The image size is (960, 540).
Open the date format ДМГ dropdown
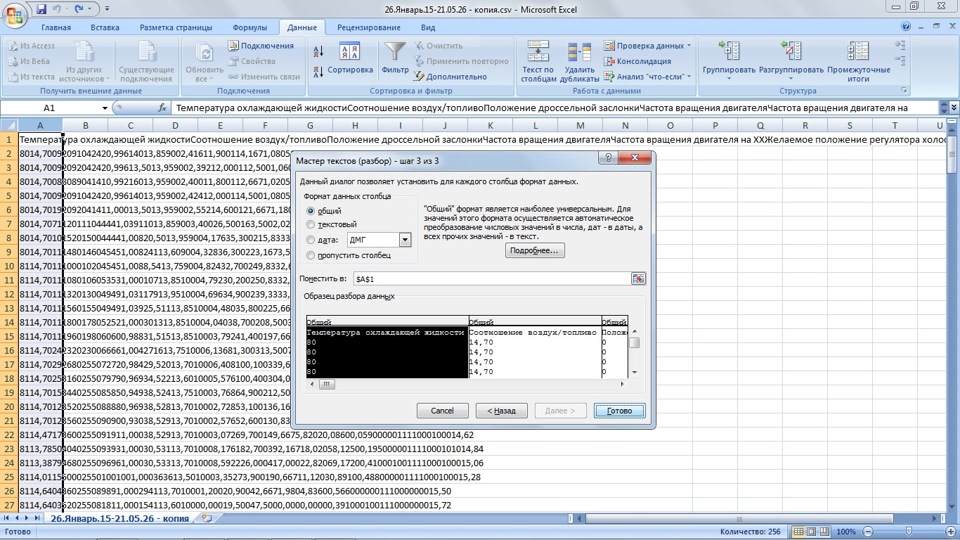pos(405,240)
